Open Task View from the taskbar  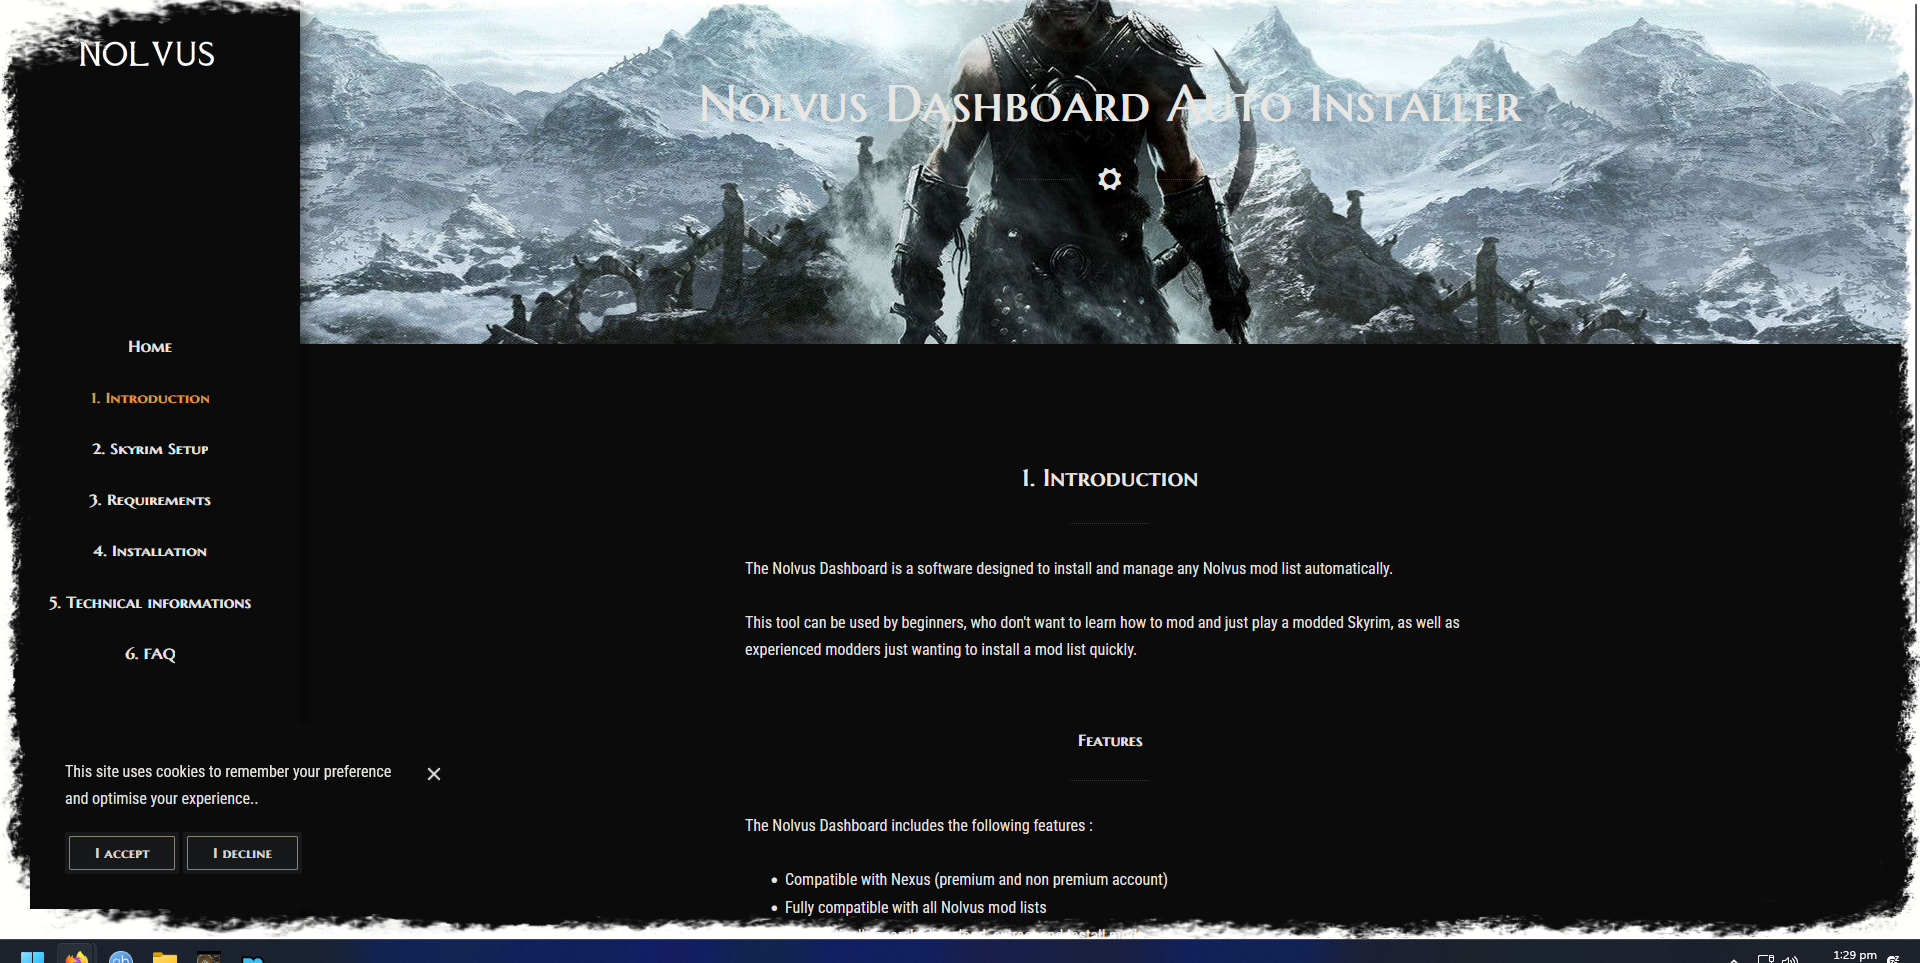33,957
